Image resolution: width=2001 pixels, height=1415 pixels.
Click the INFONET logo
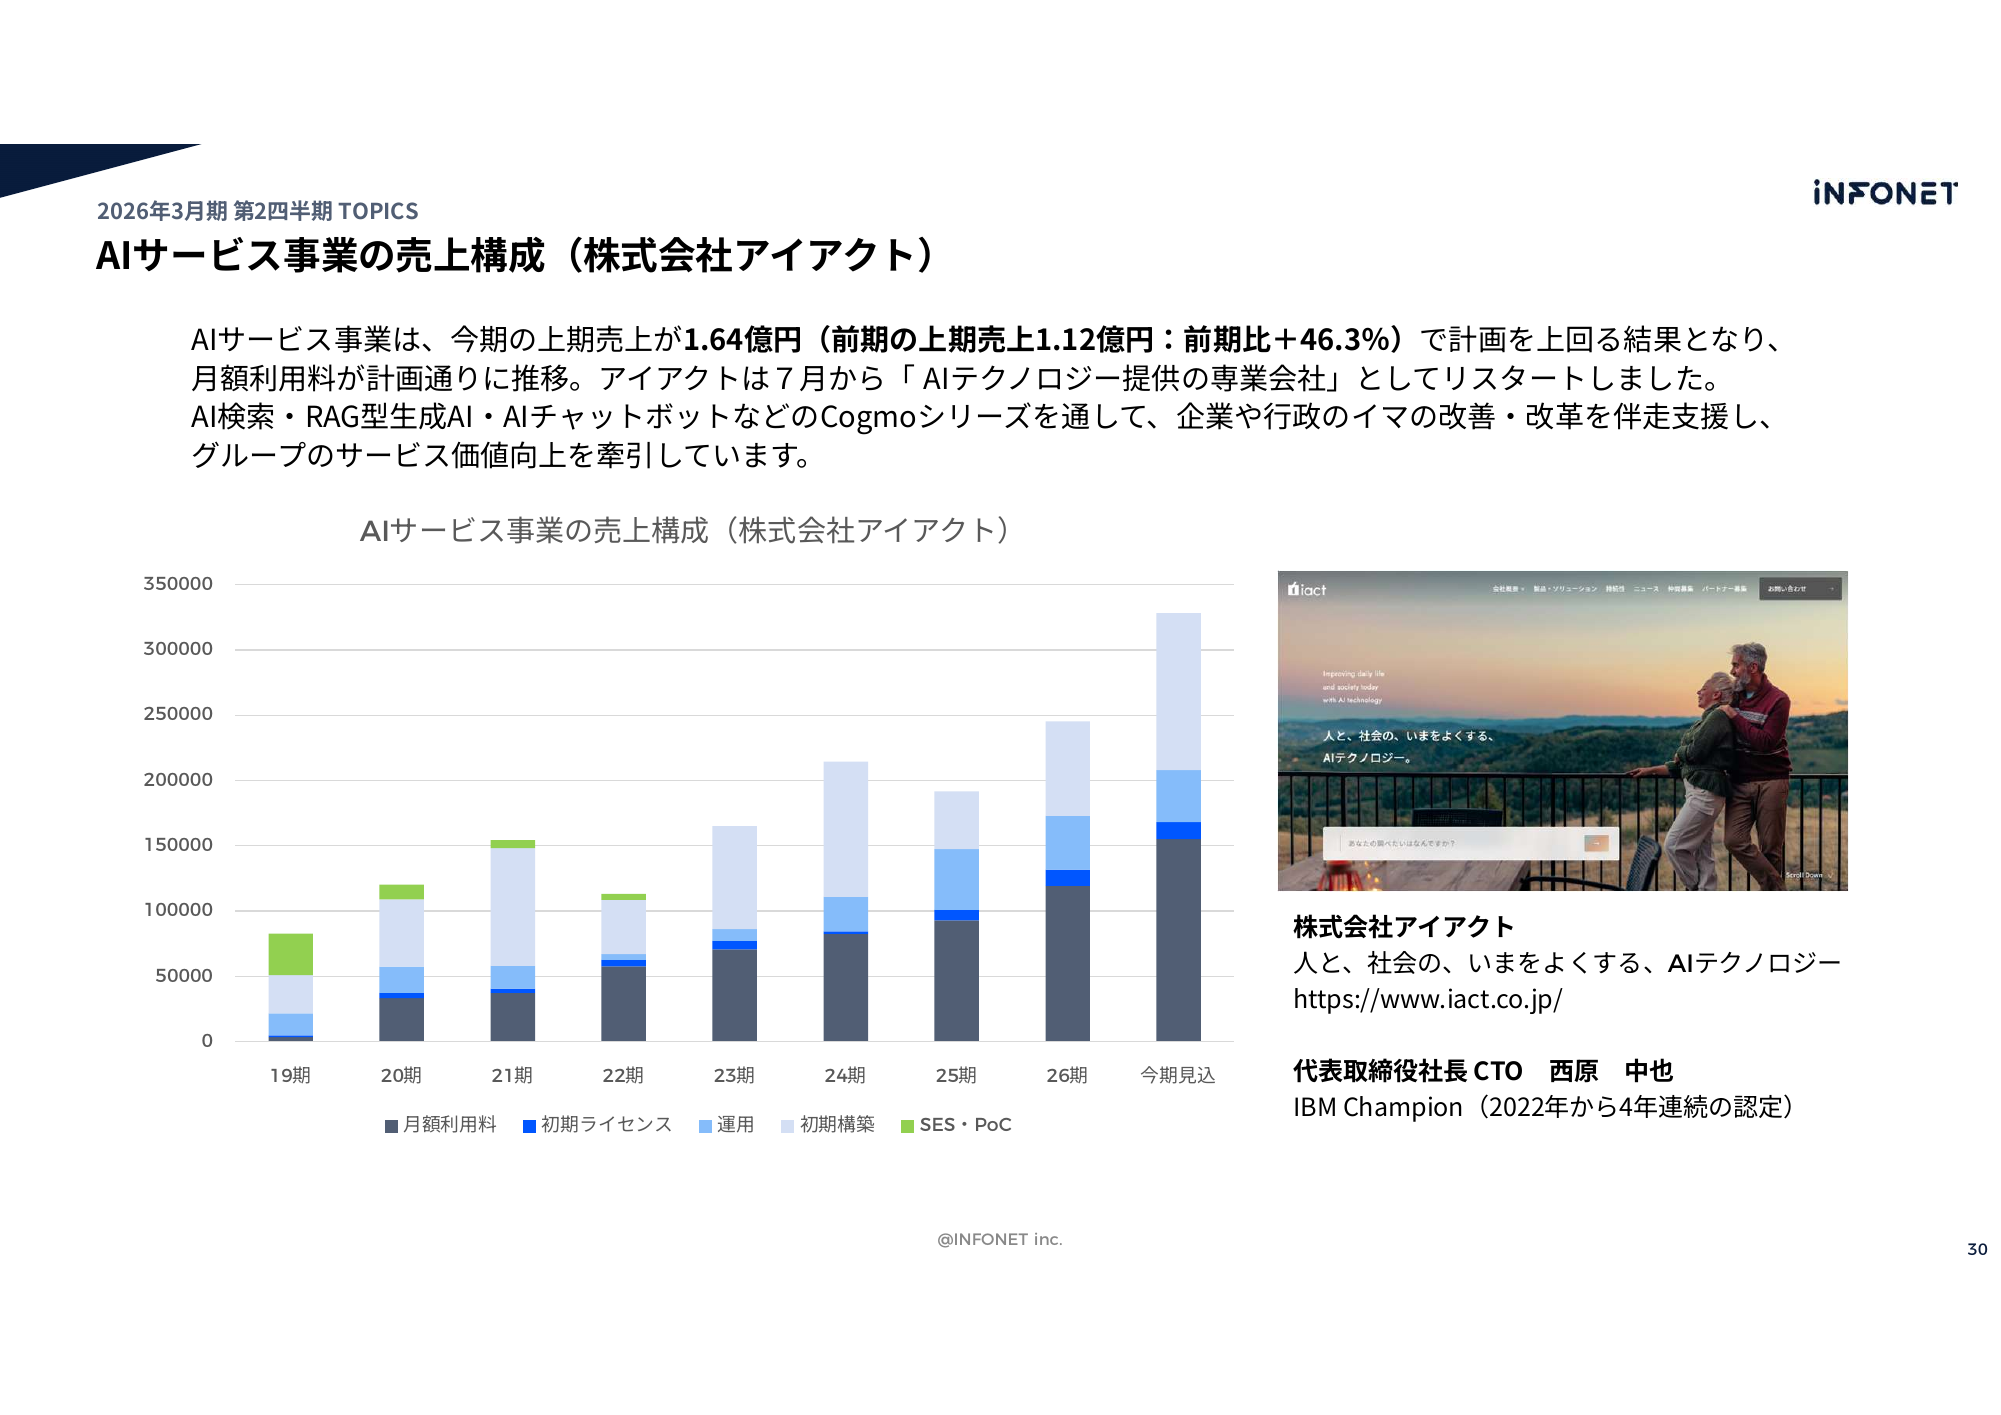point(1884,193)
